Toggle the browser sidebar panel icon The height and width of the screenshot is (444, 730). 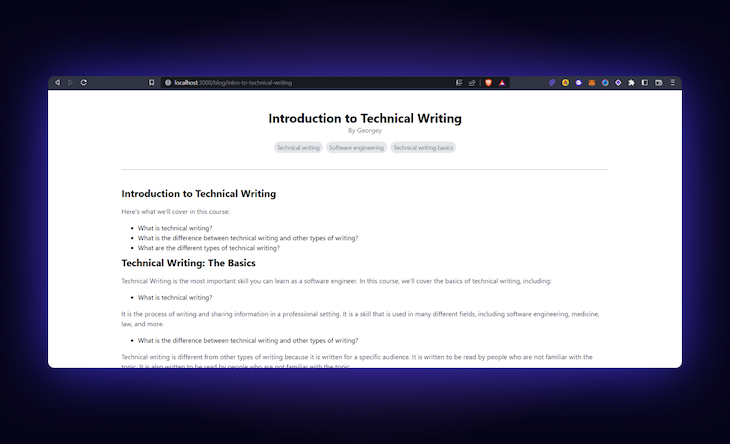pos(645,82)
